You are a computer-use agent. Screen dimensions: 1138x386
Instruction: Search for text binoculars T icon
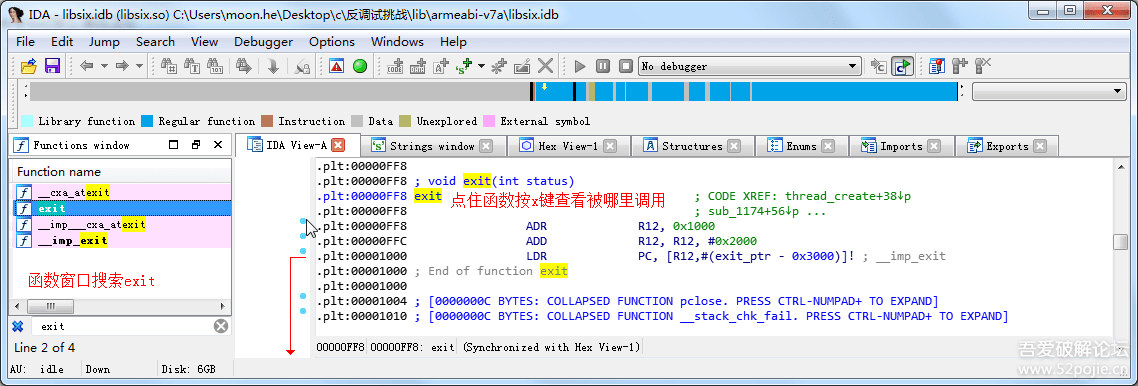coord(192,66)
